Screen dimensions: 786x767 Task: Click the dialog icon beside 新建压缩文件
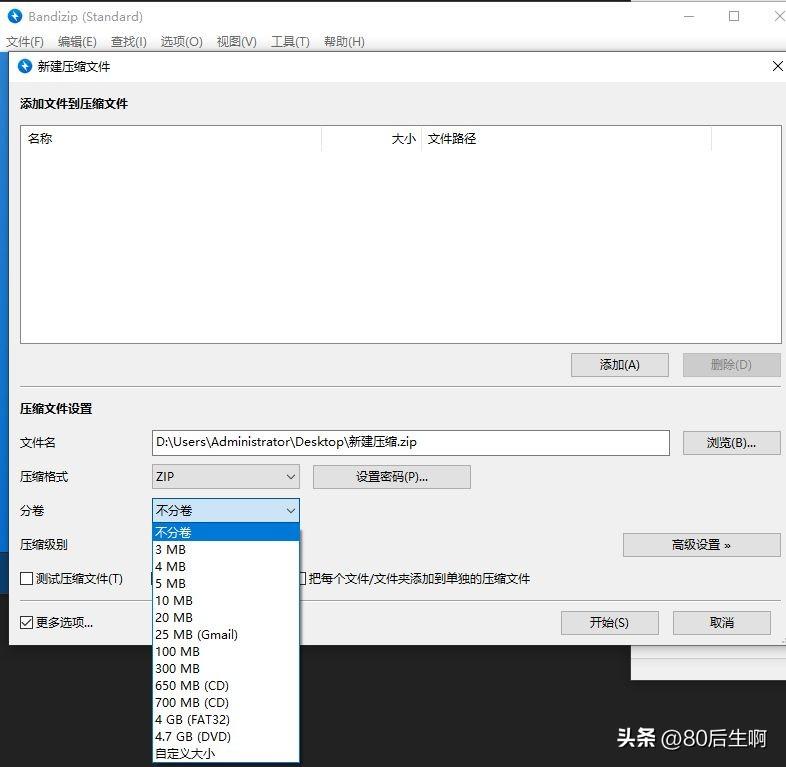pos(25,66)
